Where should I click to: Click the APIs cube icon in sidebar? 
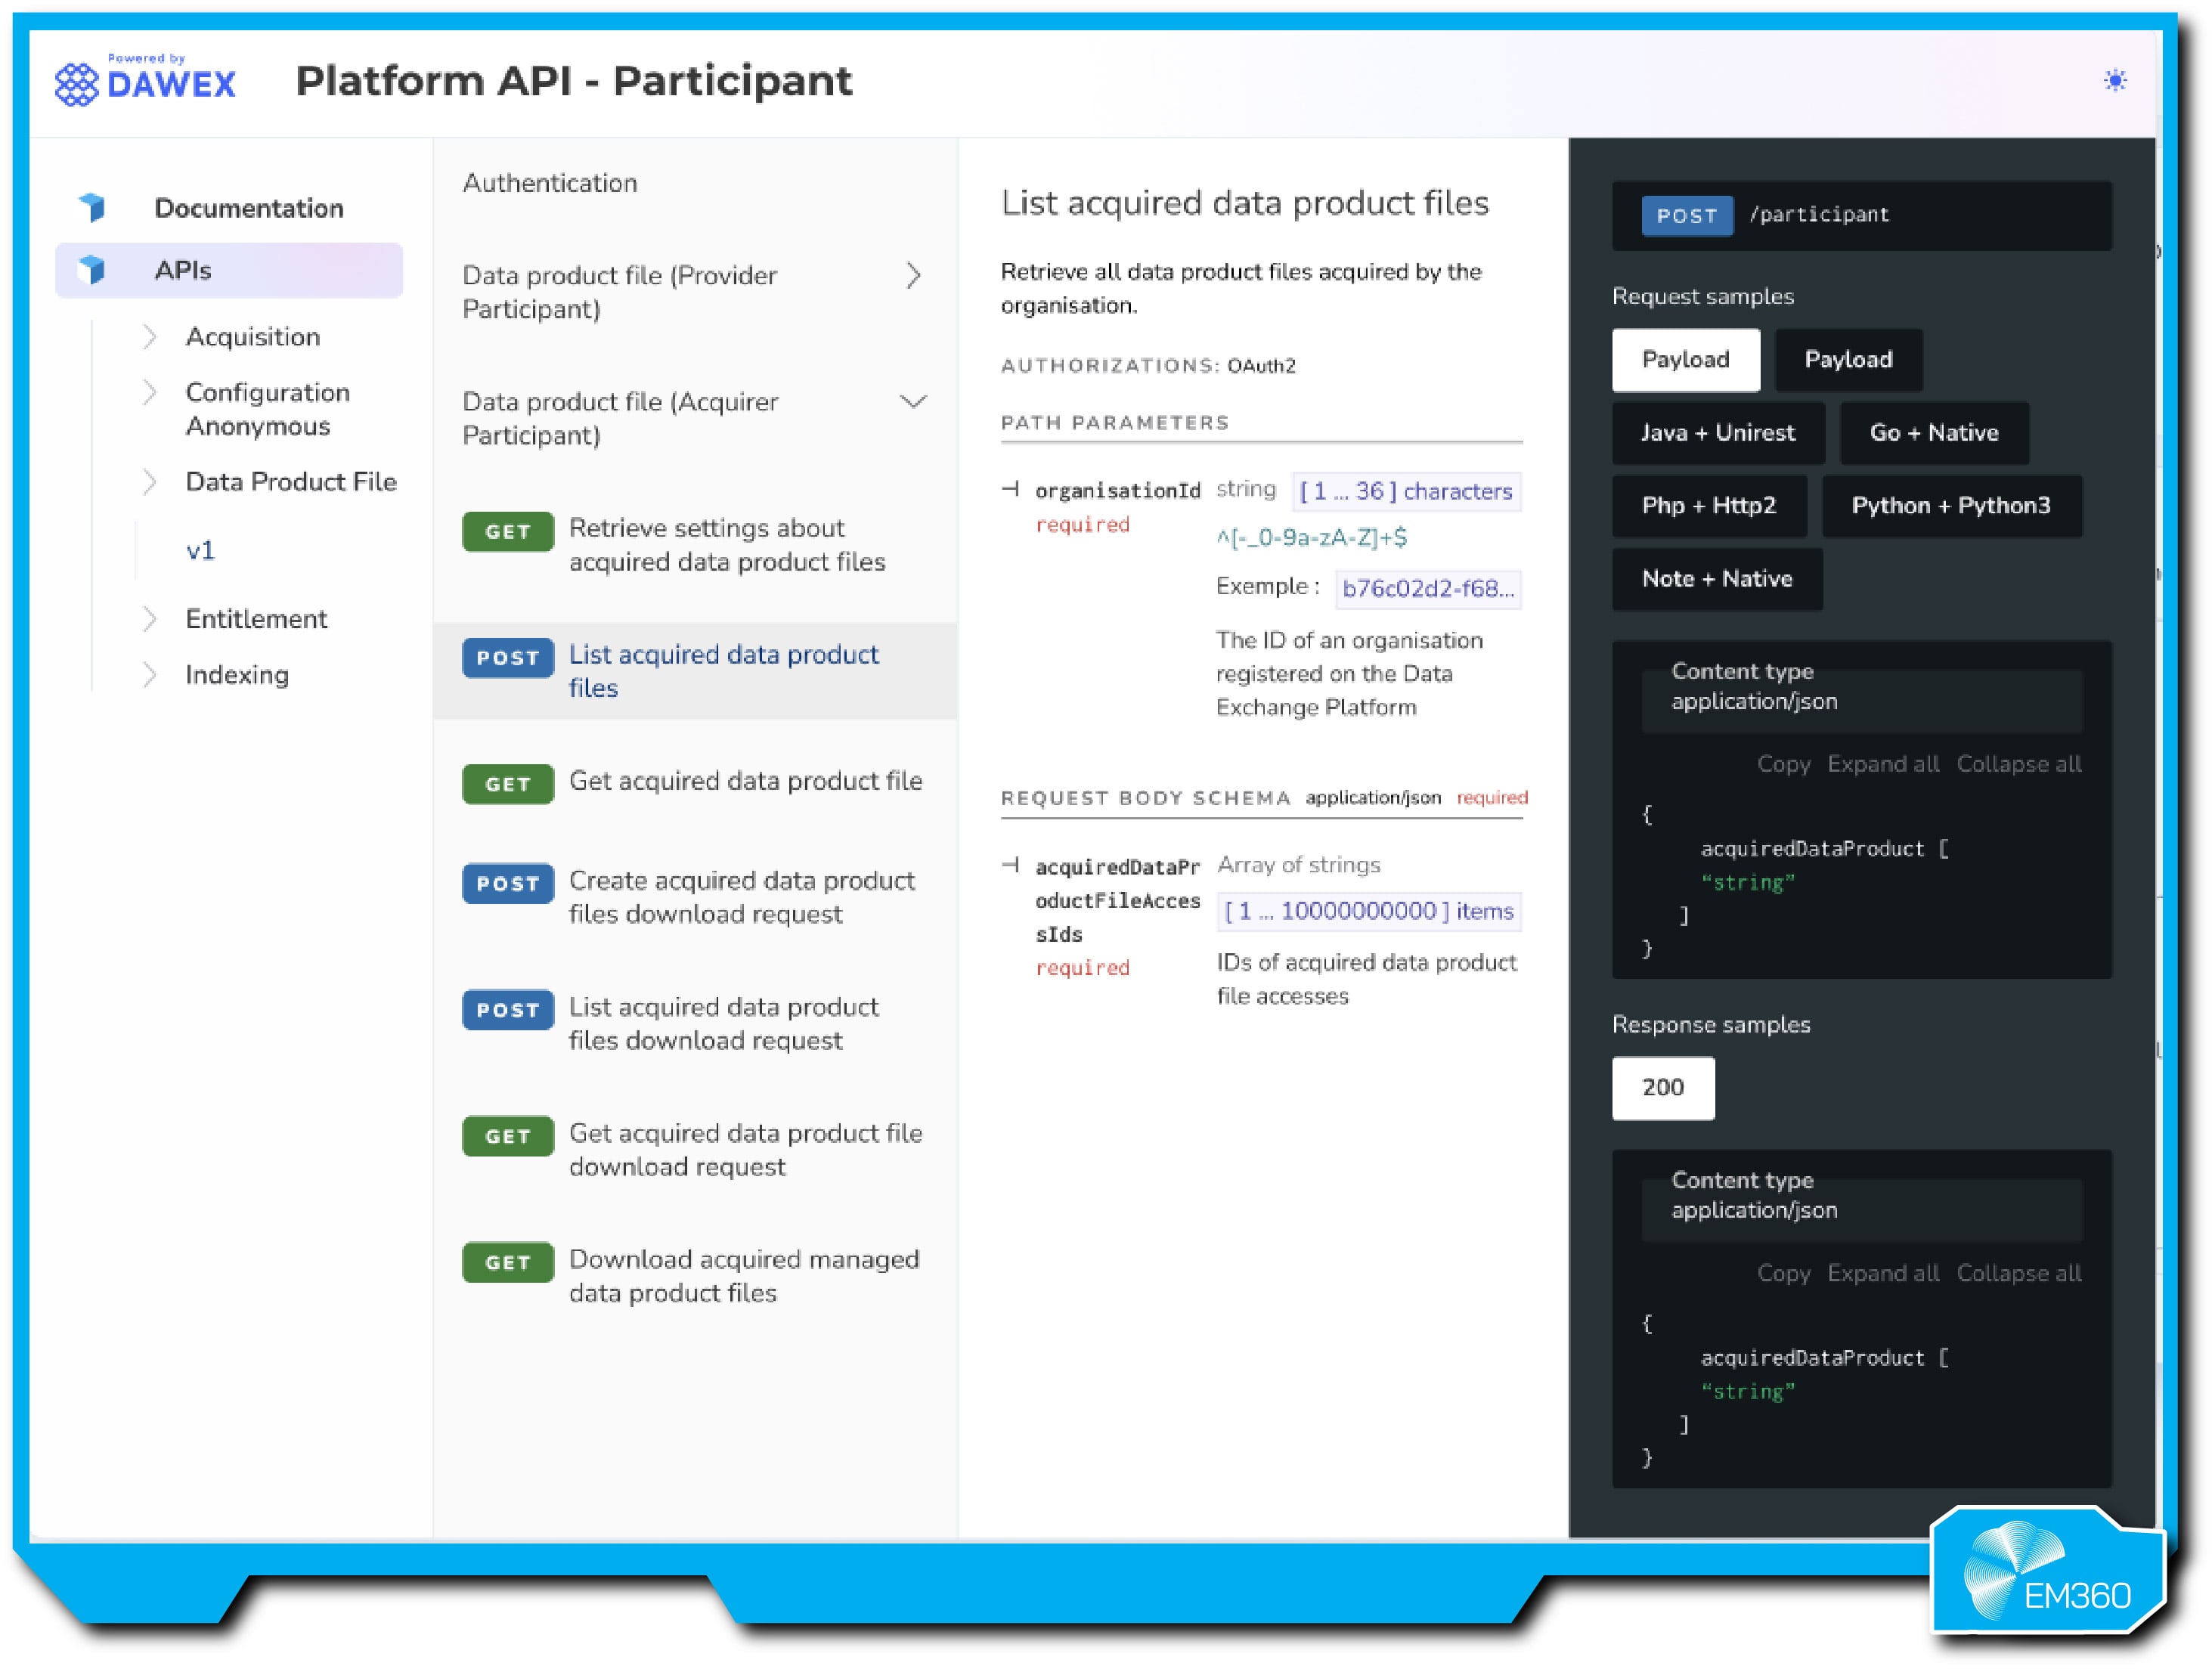tap(91, 269)
